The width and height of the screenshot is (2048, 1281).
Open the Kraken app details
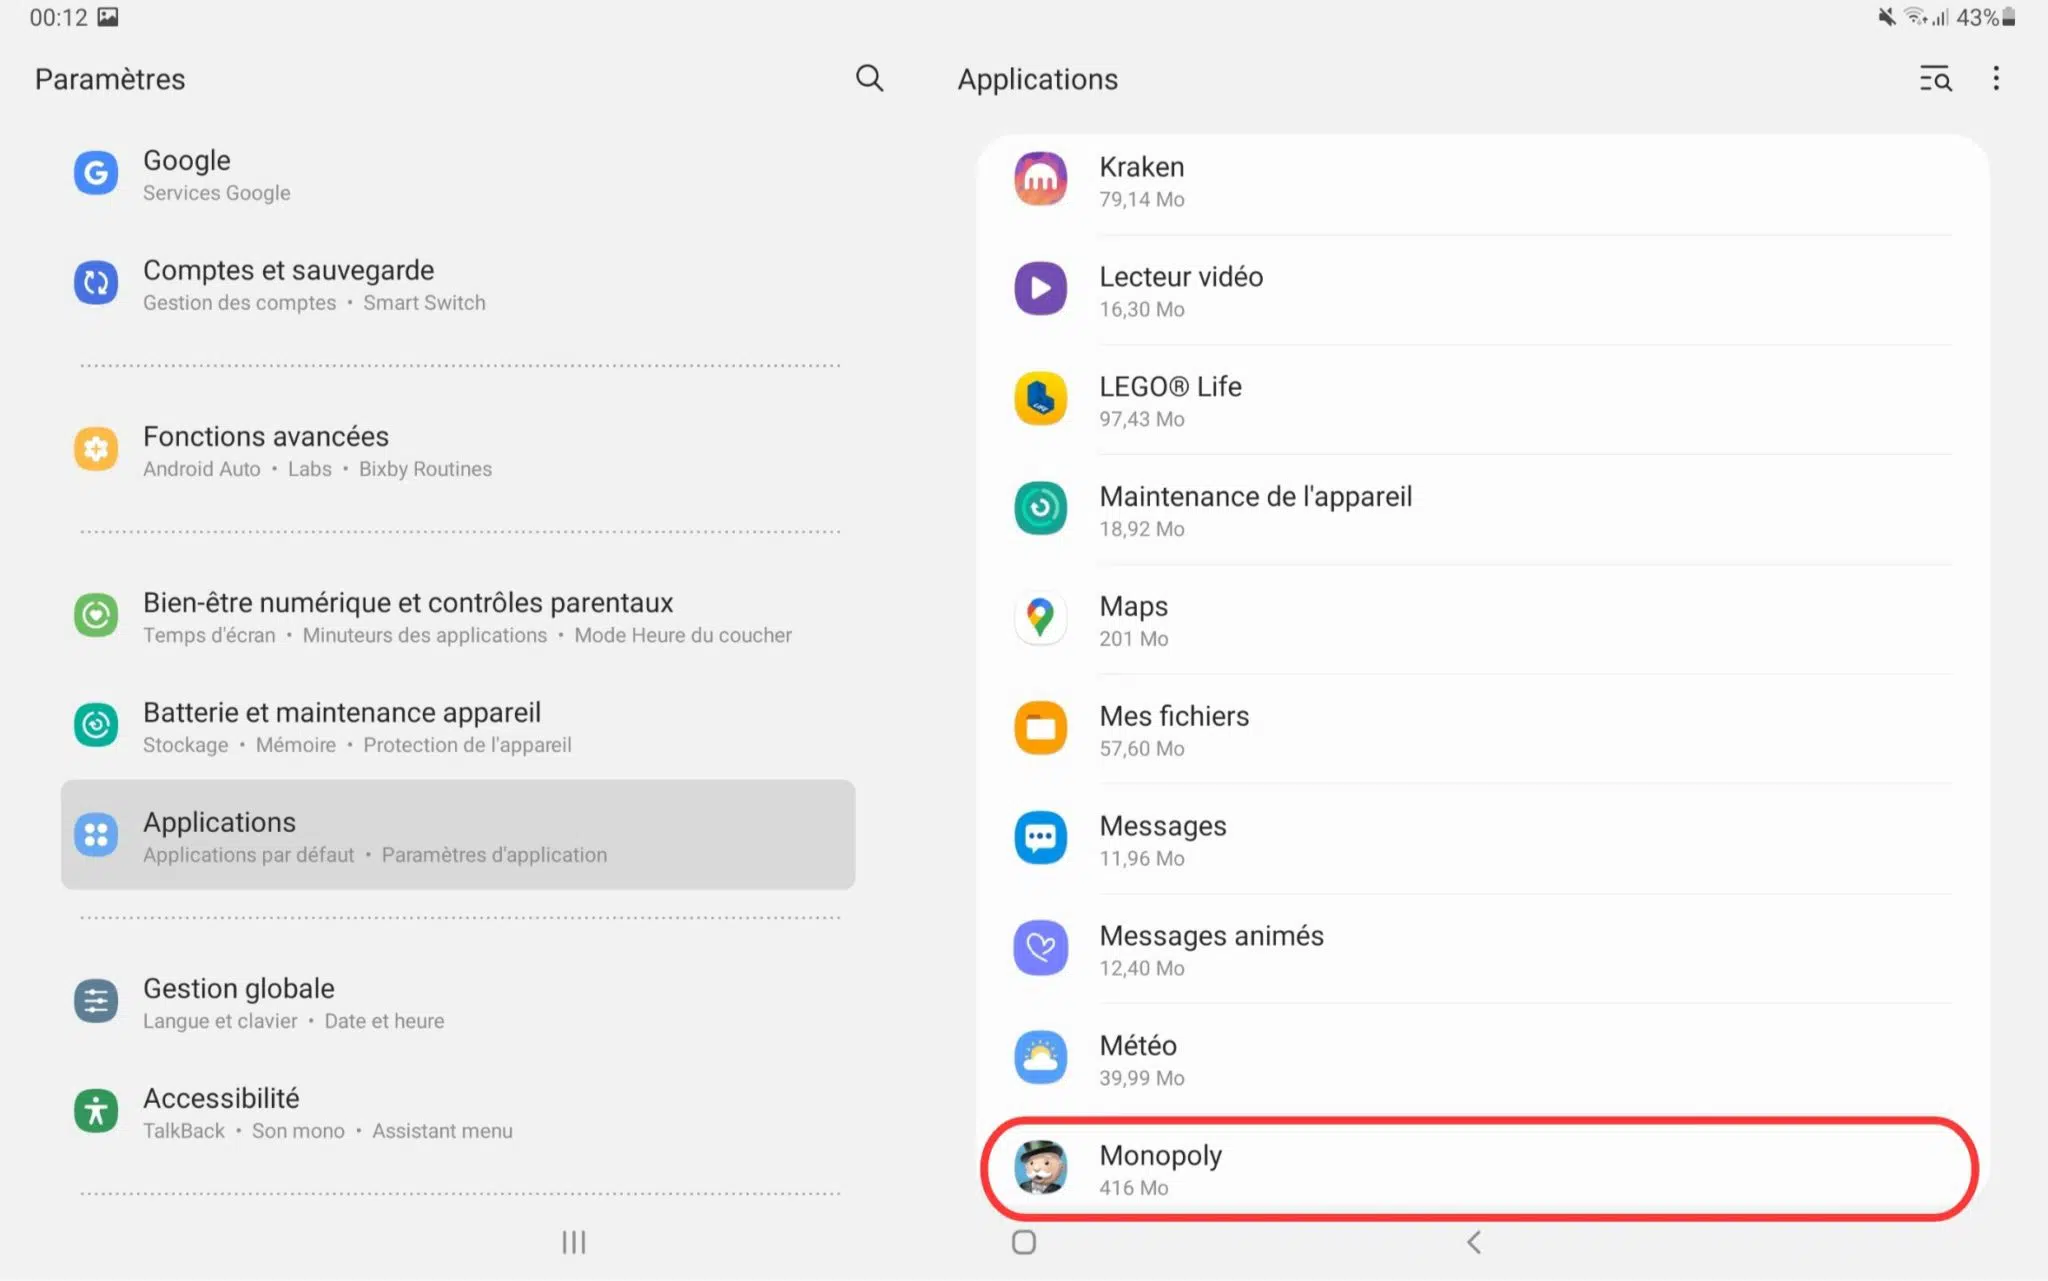pos(1483,180)
